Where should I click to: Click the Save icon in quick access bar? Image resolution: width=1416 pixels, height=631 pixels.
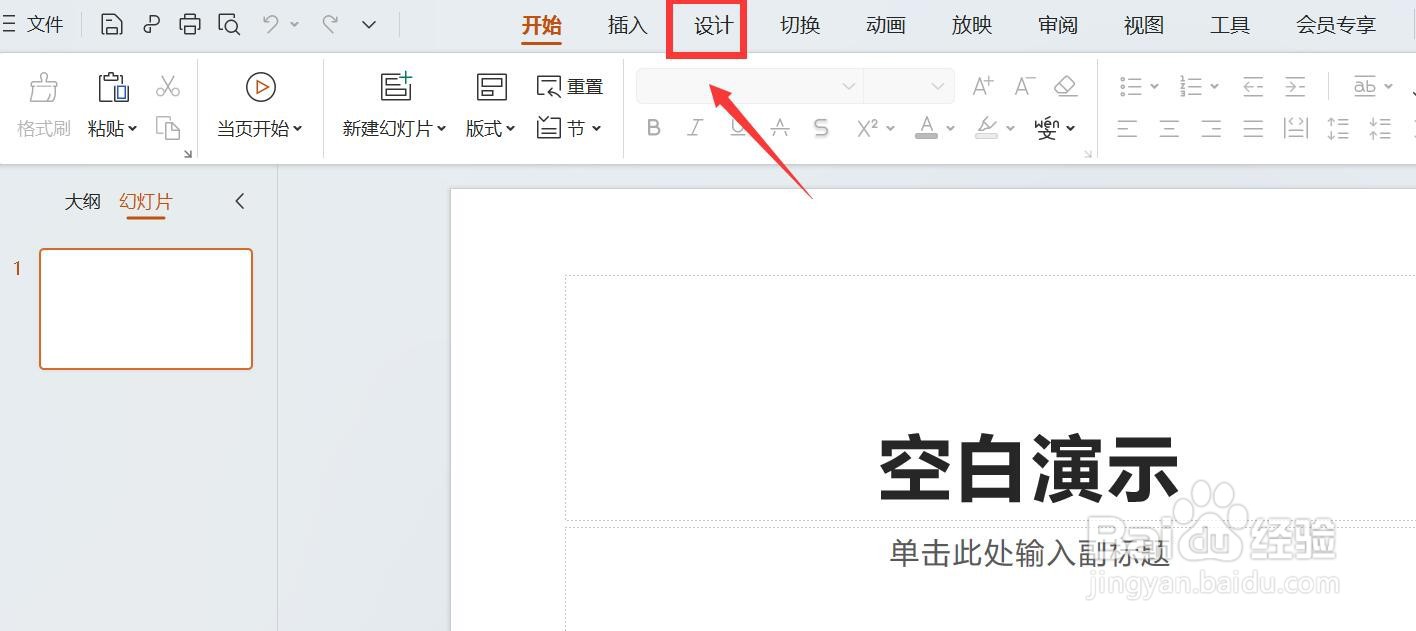point(112,25)
